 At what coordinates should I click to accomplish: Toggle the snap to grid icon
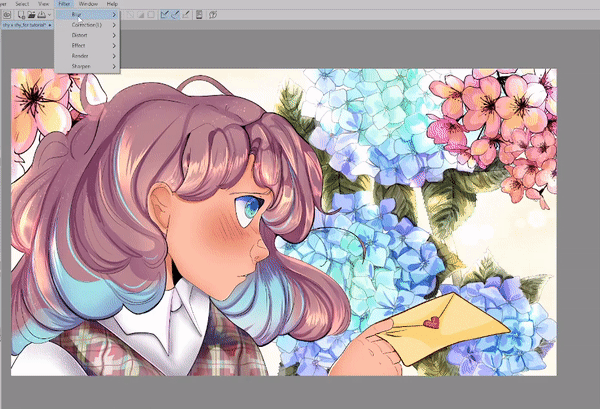186,15
